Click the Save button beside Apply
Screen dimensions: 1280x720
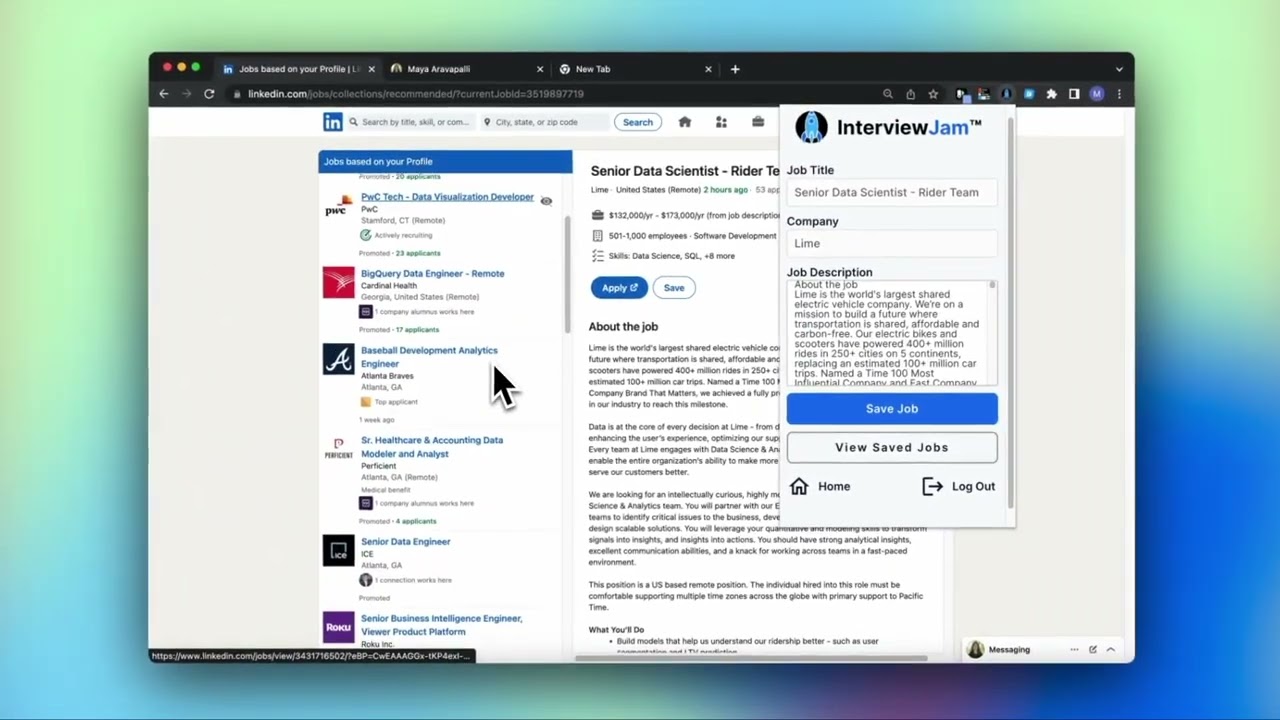[x=674, y=288]
